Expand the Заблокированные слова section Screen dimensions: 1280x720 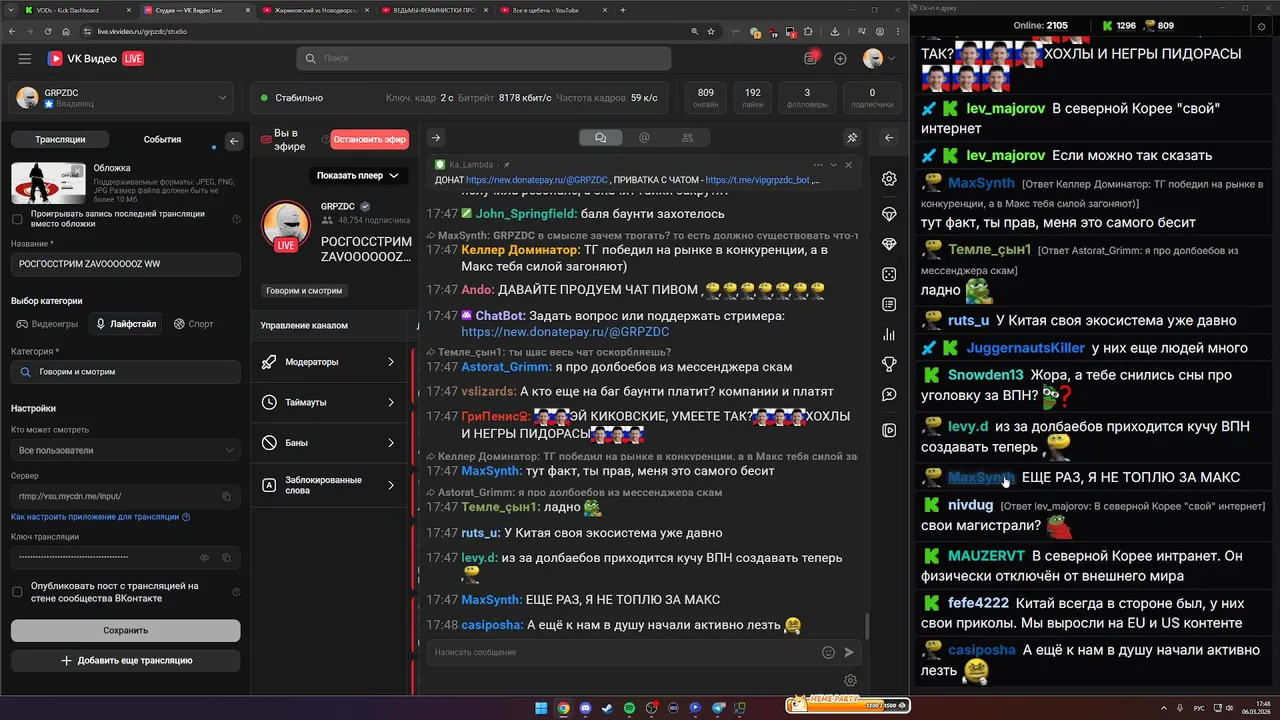pyautogui.click(x=329, y=485)
